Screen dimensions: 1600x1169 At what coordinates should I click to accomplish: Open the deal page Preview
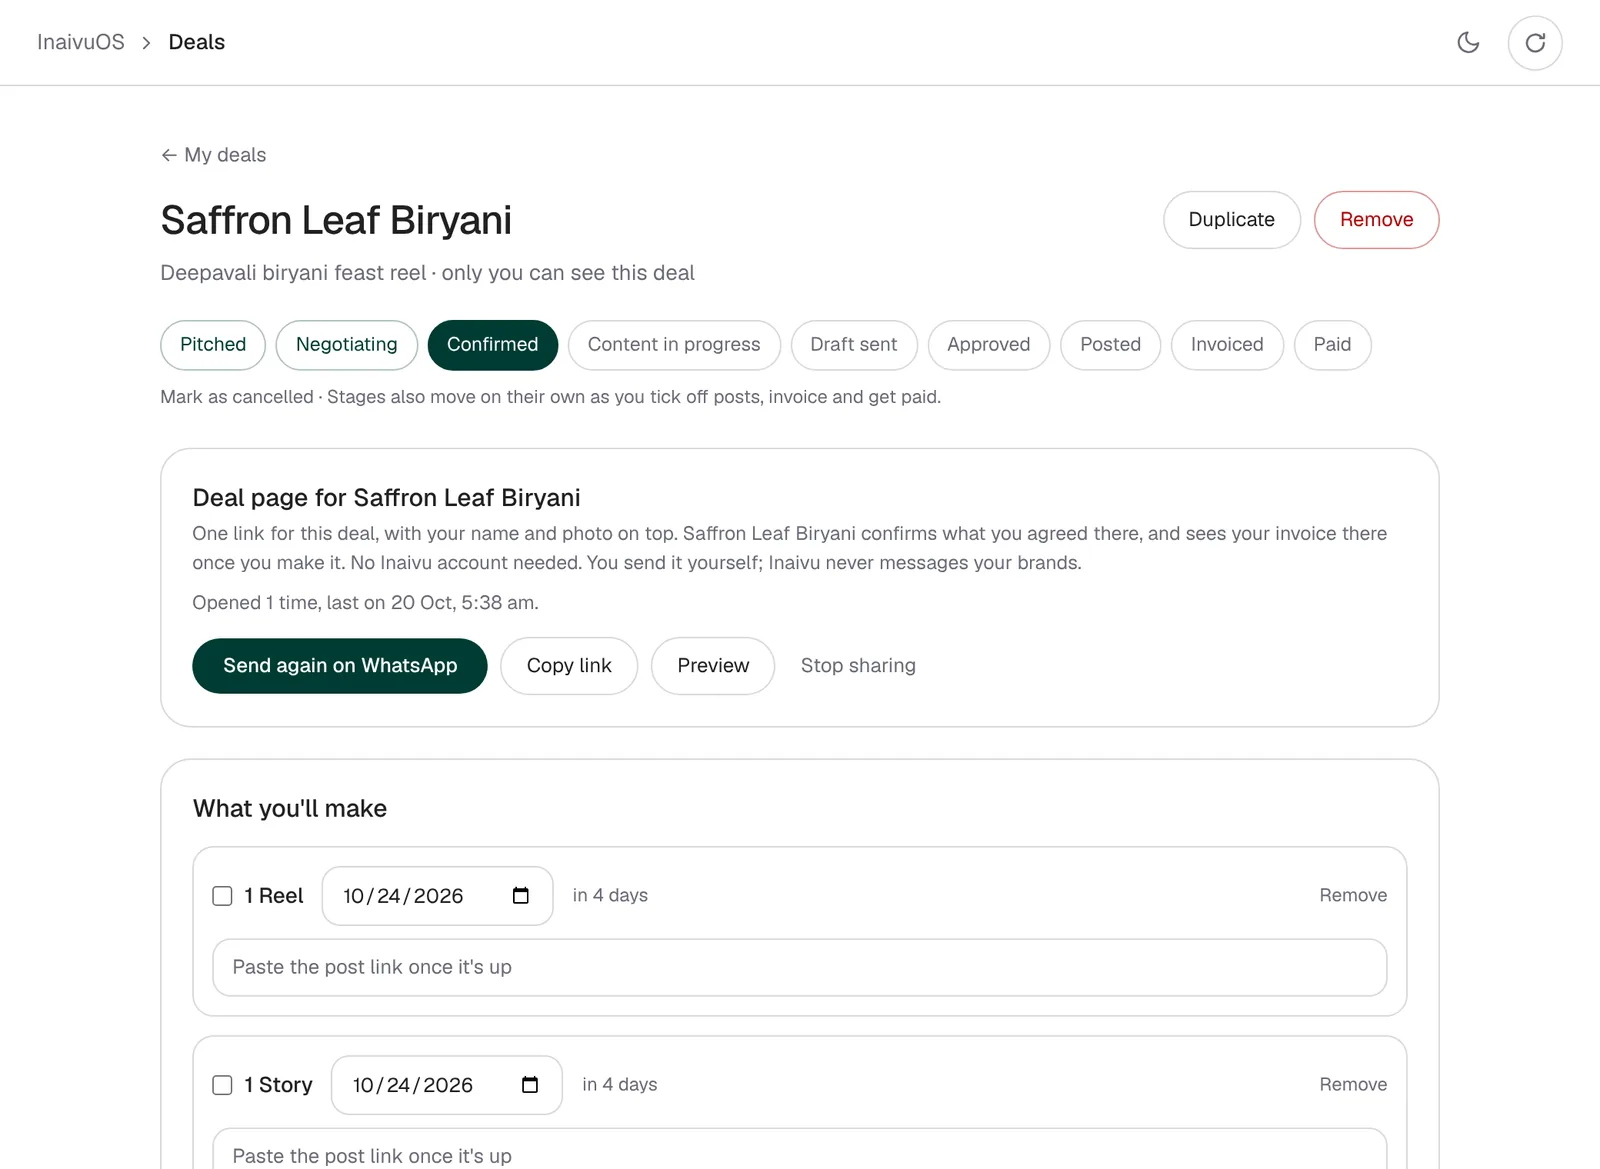point(713,666)
